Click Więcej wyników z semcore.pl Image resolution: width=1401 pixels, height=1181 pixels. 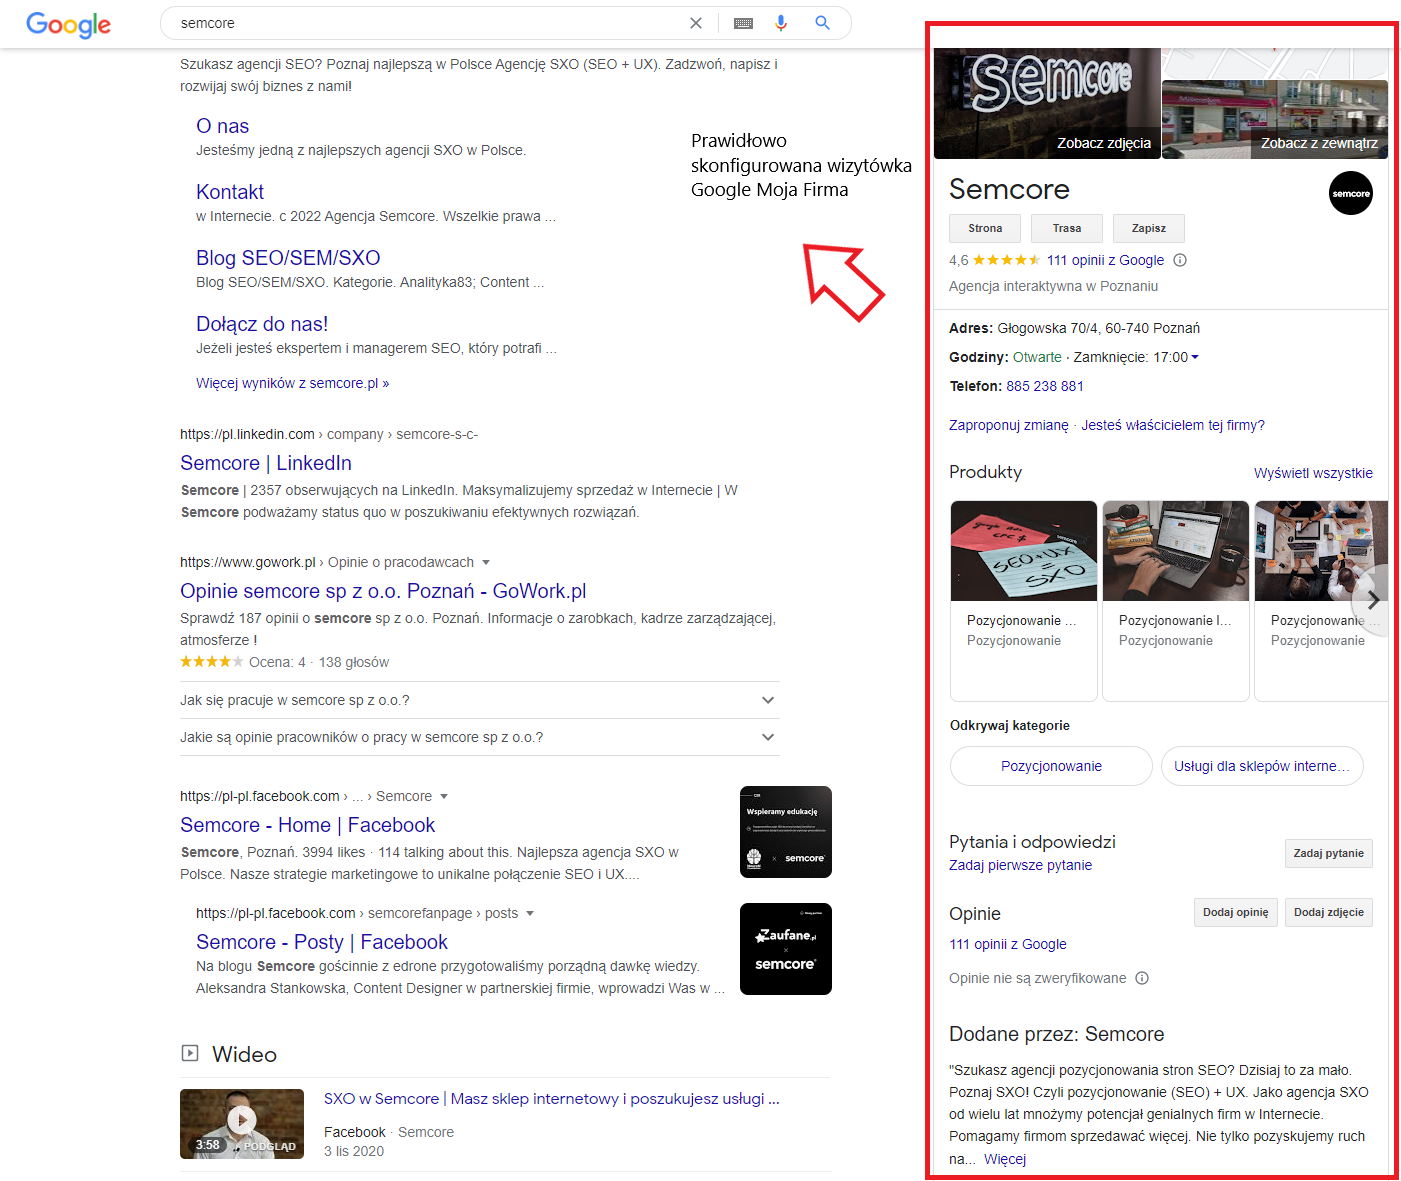click(292, 383)
